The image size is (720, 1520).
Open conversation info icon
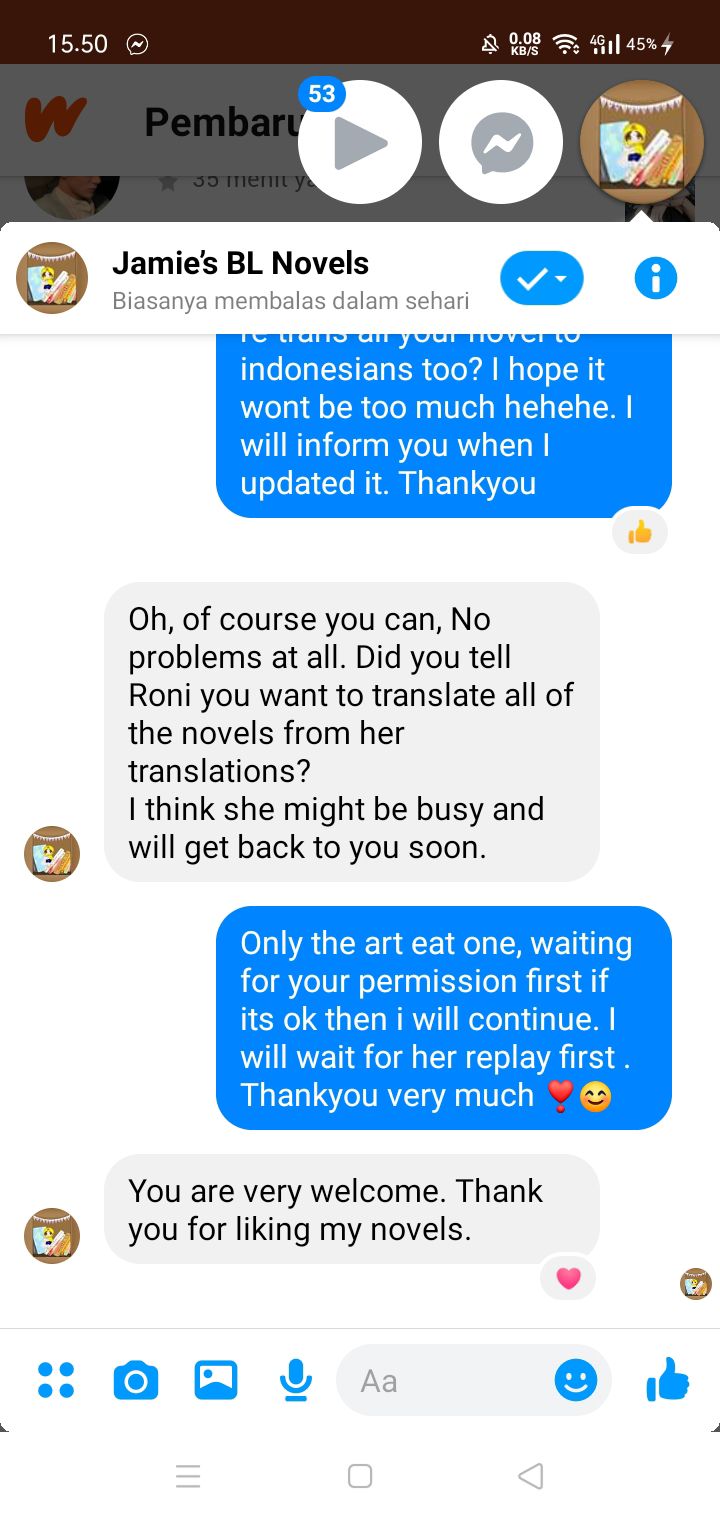click(x=656, y=278)
